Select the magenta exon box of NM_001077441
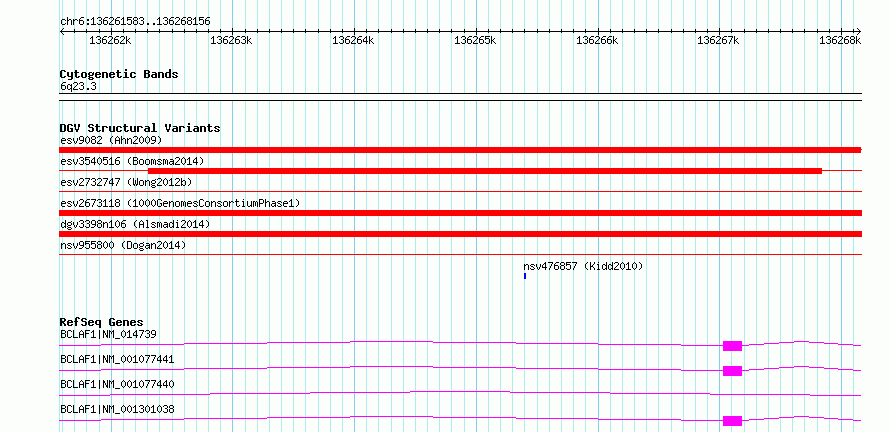 pos(732,371)
